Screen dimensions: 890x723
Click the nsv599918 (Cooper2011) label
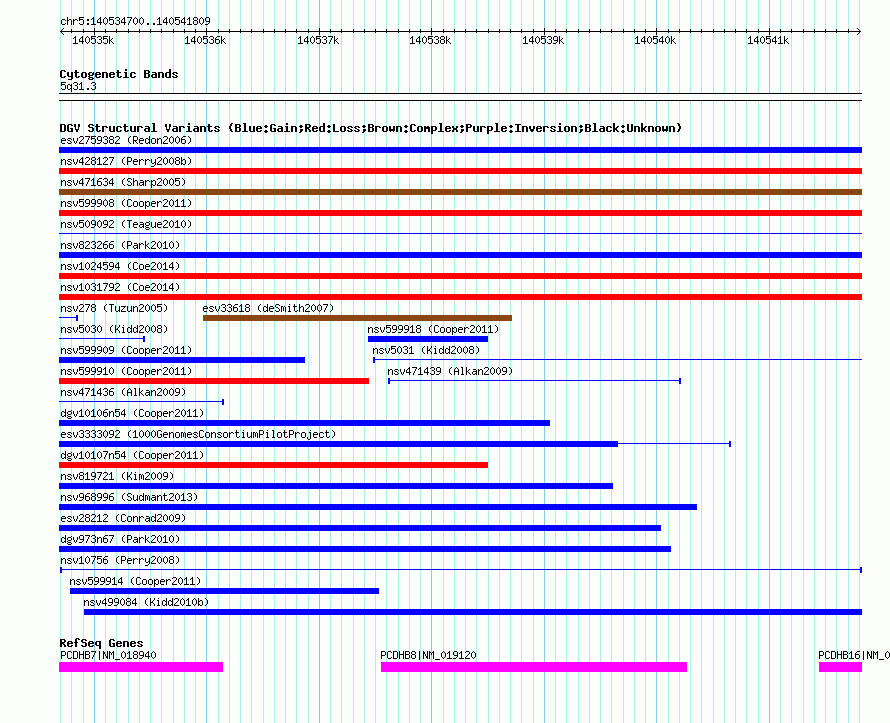[433, 329]
